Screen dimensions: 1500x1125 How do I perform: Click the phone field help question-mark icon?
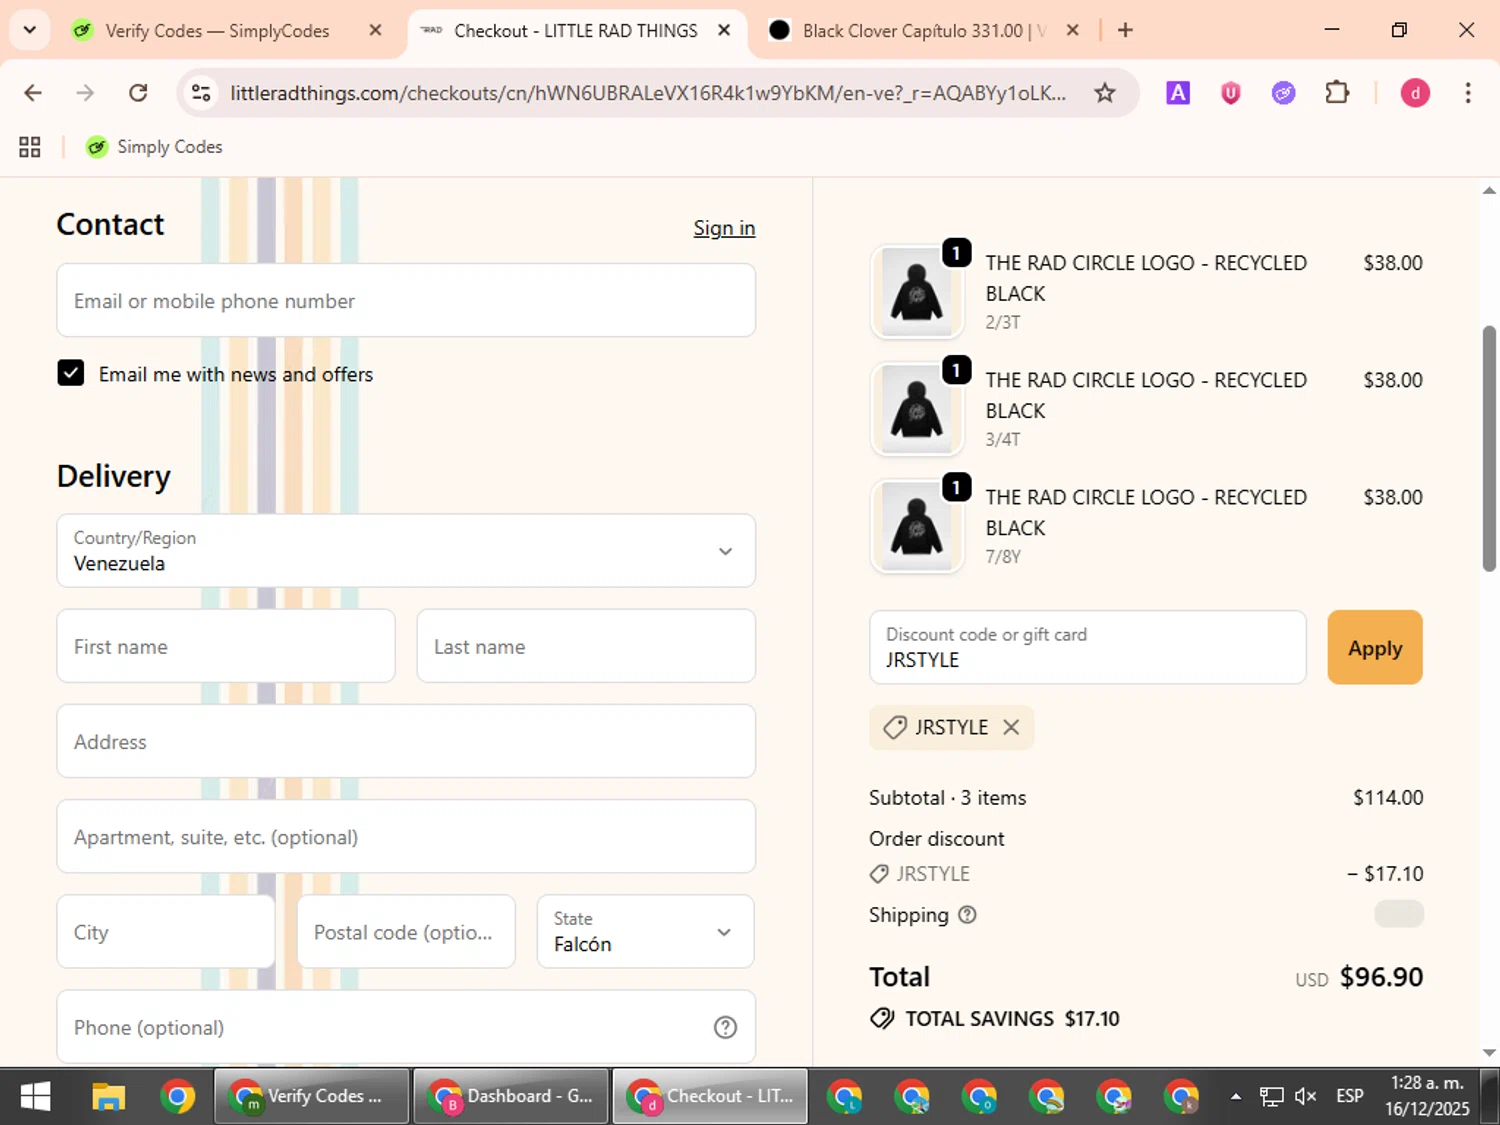pyautogui.click(x=725, y=1027)
